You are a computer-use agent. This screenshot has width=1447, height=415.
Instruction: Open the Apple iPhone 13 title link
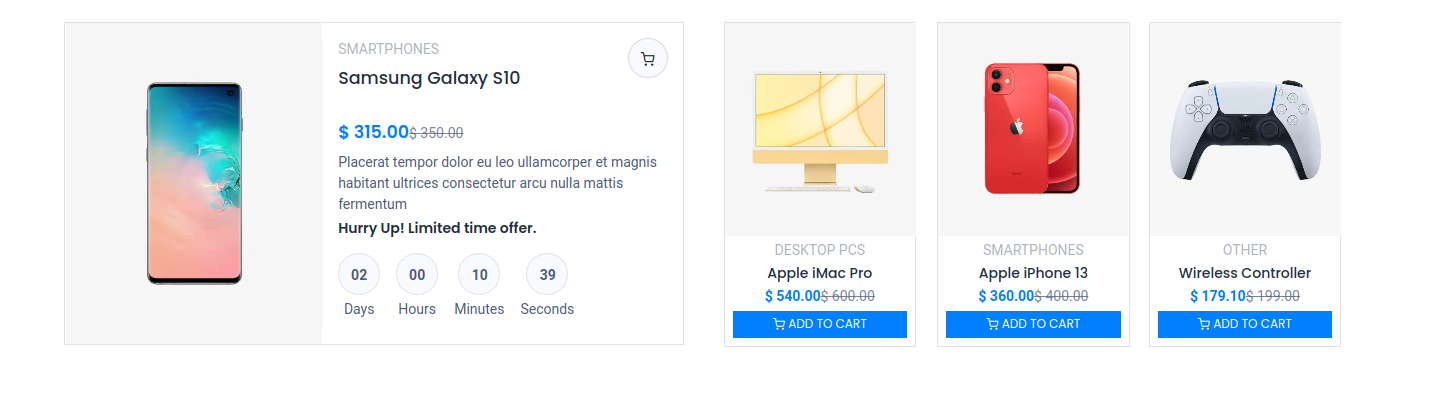point(1033,273)
